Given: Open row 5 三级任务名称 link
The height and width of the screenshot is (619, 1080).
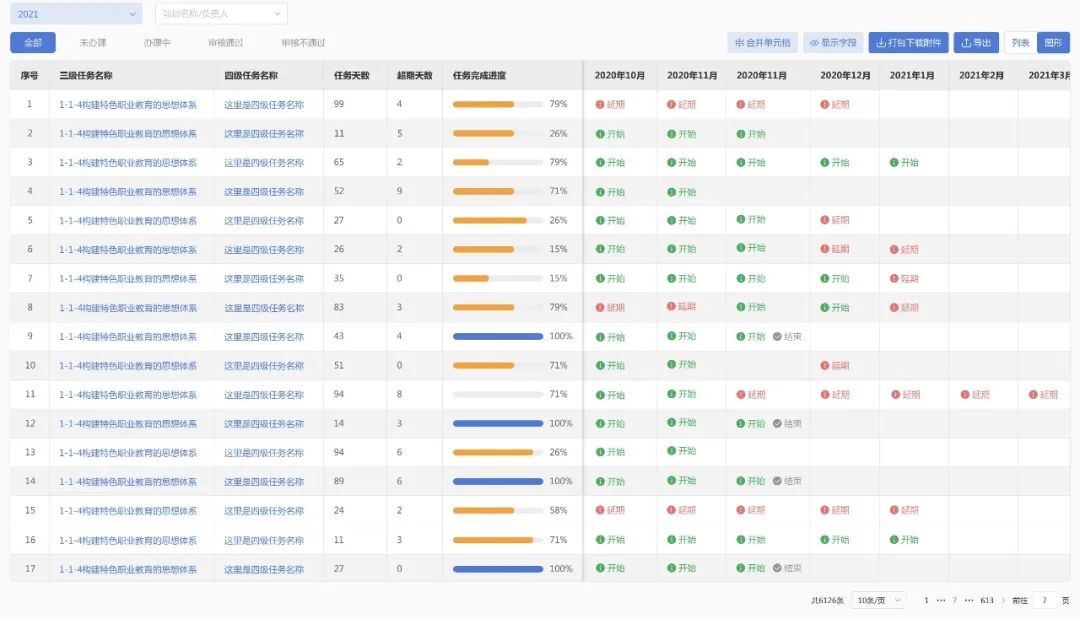Looking at the screenshot, I should pyautogui.click(x=128, y=221).
